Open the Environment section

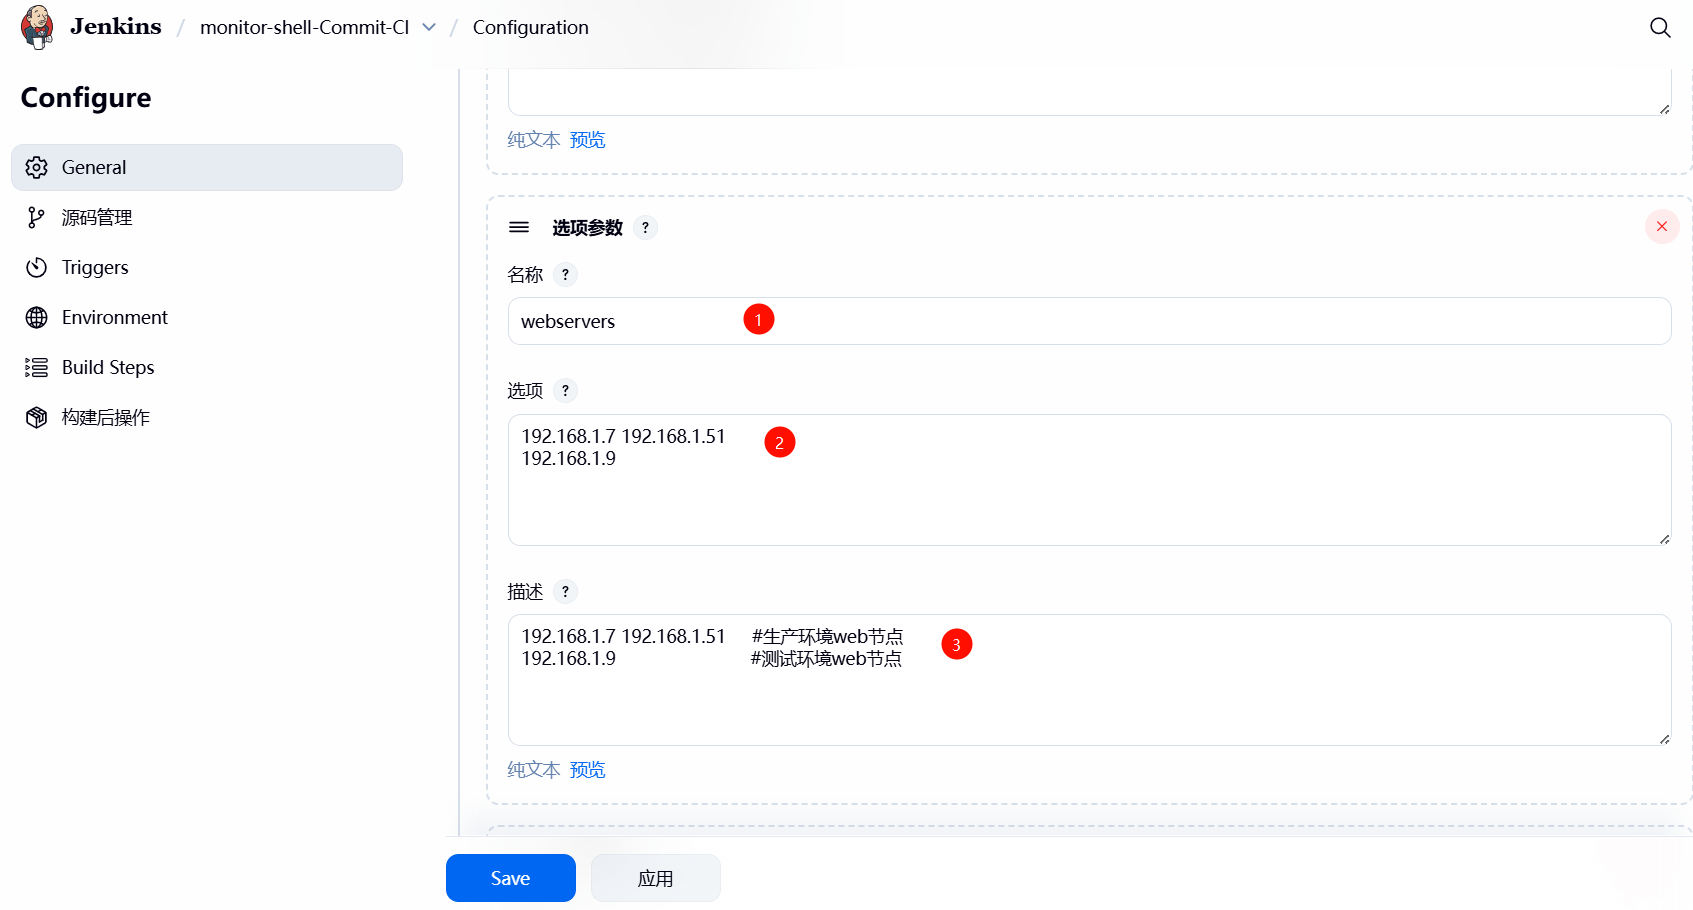point(114,317)
